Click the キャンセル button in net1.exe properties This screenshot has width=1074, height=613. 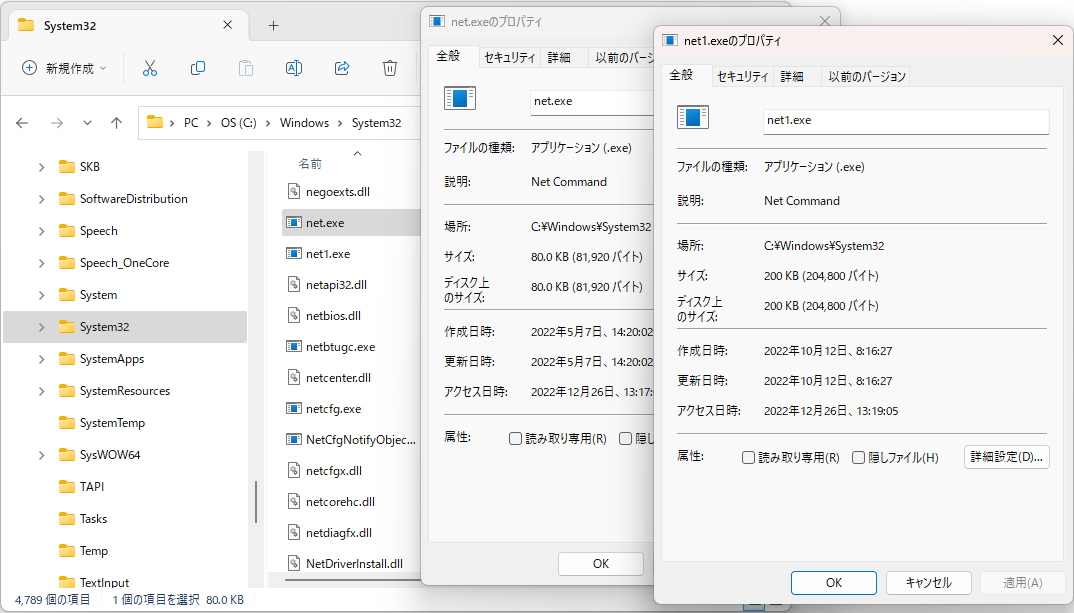click(928, 583)
